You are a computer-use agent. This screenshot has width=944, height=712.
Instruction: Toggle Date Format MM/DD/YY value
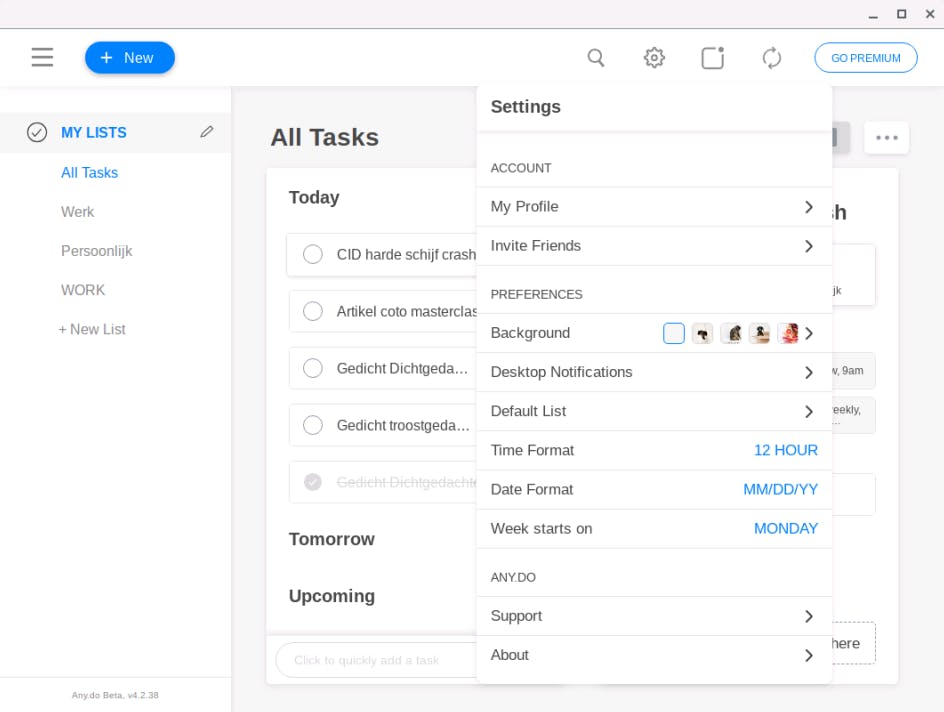(x=780, y=489)
